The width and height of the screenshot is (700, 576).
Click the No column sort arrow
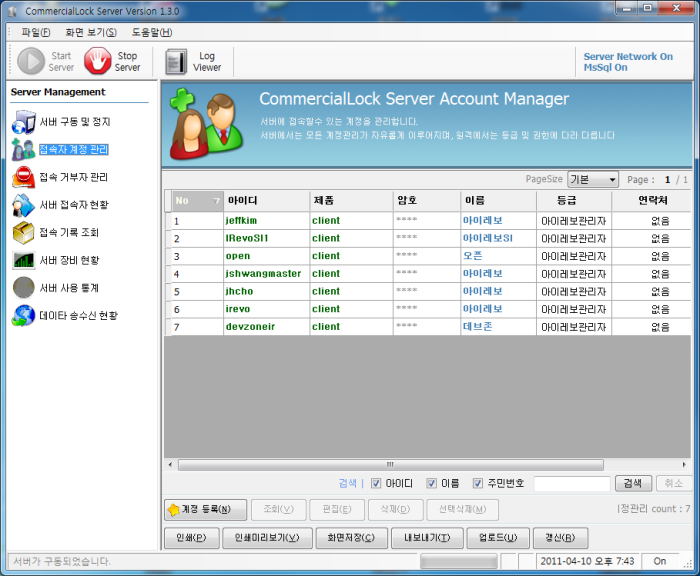[216, 200]
